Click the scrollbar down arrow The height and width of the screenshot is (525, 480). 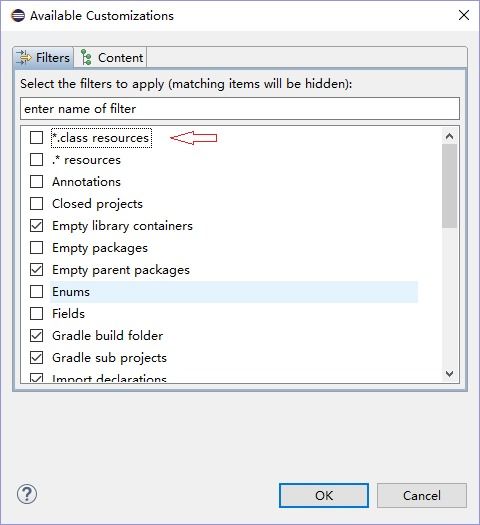tap(450, 373)
